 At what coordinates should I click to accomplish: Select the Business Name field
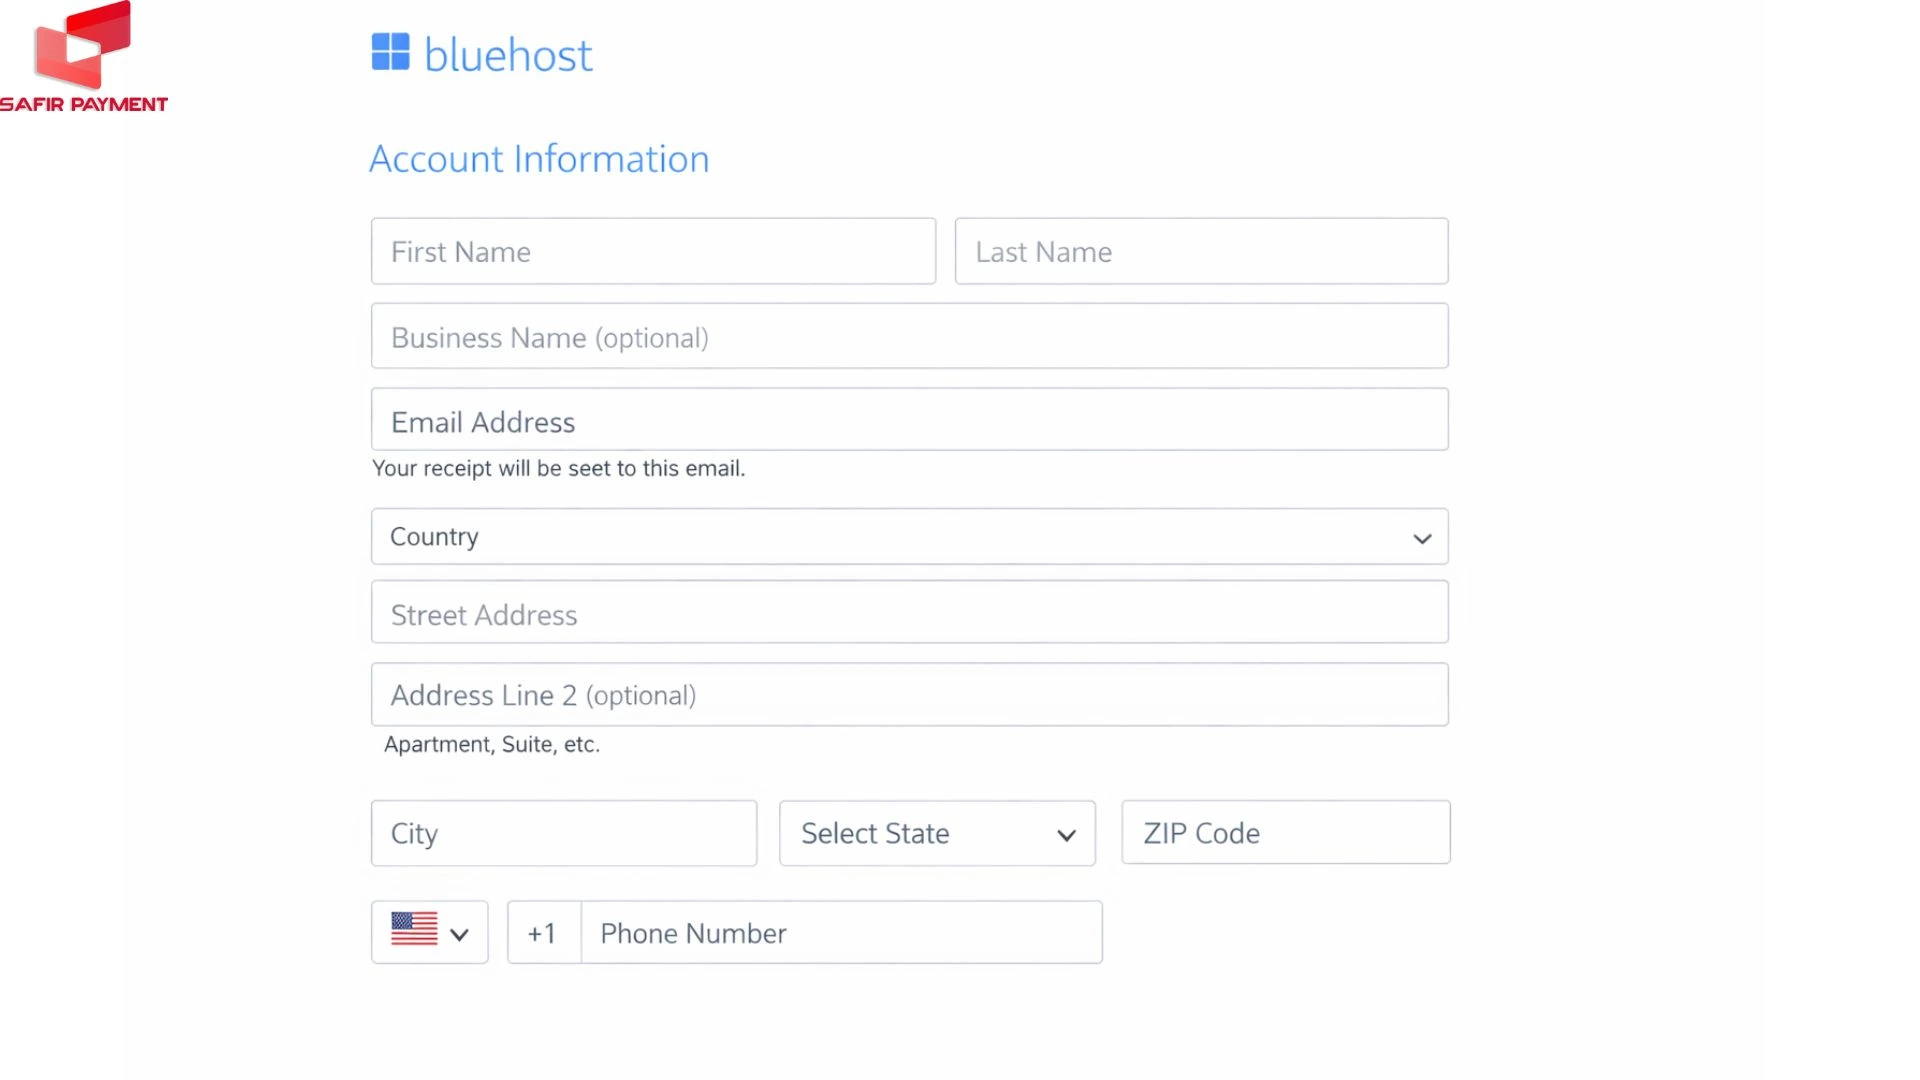909,336
